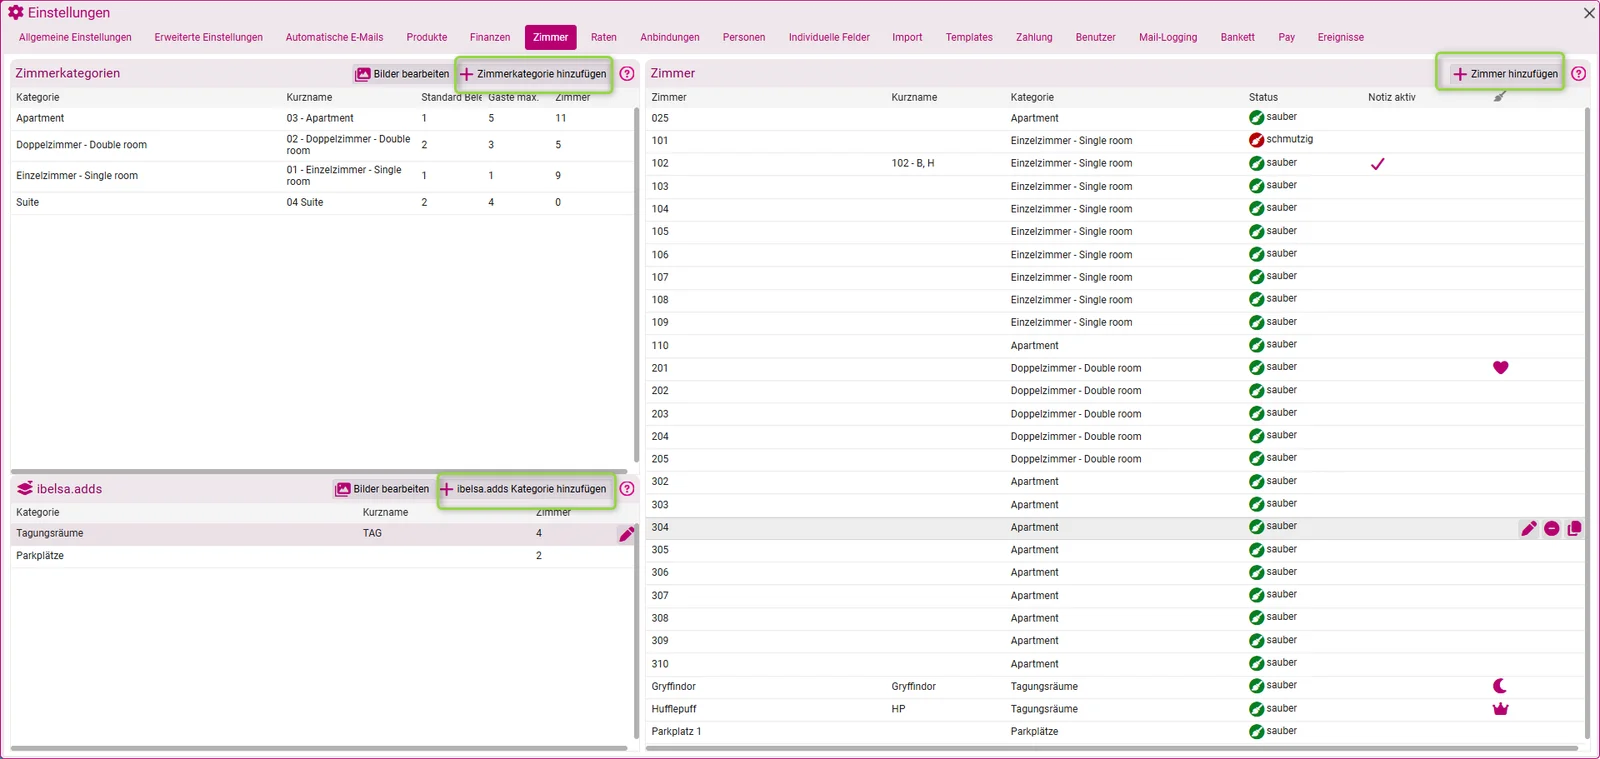Click Zimmerkategorie hinzufügen button

[x=533, y=74]
